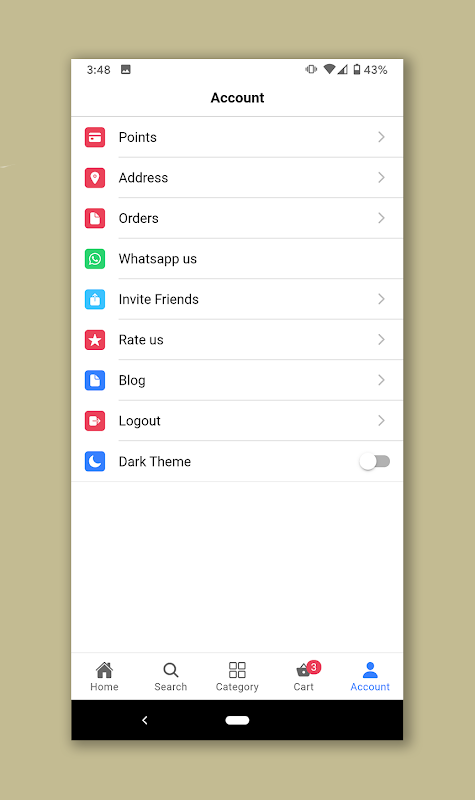Open the Cart with 3 items
Image resolution: width=475 pixels, height=800 pixels.
304,677
